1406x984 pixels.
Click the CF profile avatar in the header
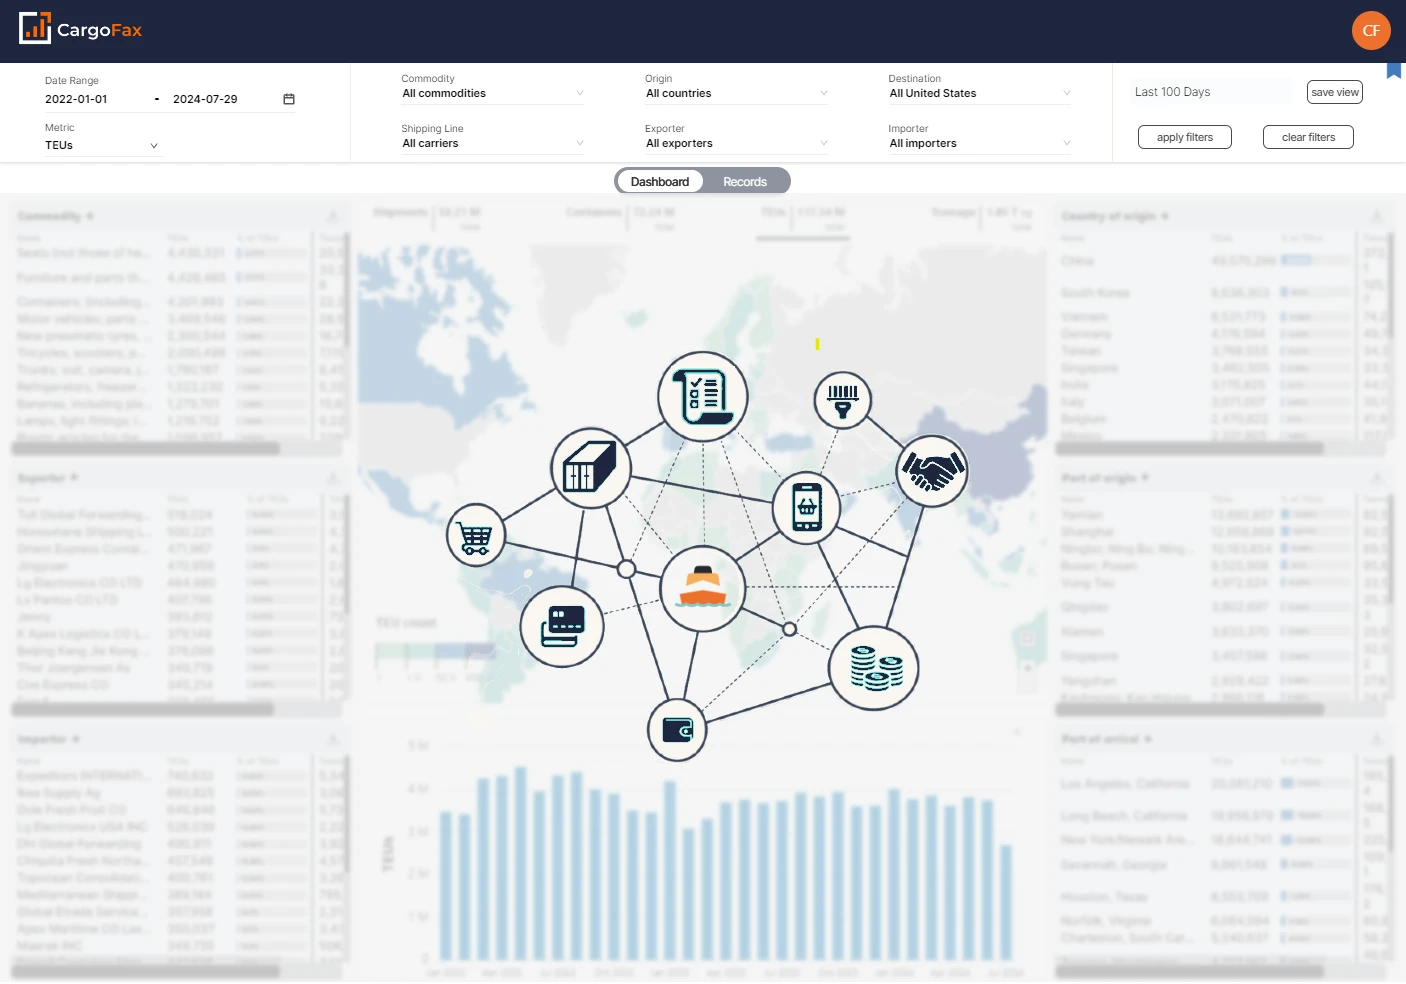point(1371,30)
